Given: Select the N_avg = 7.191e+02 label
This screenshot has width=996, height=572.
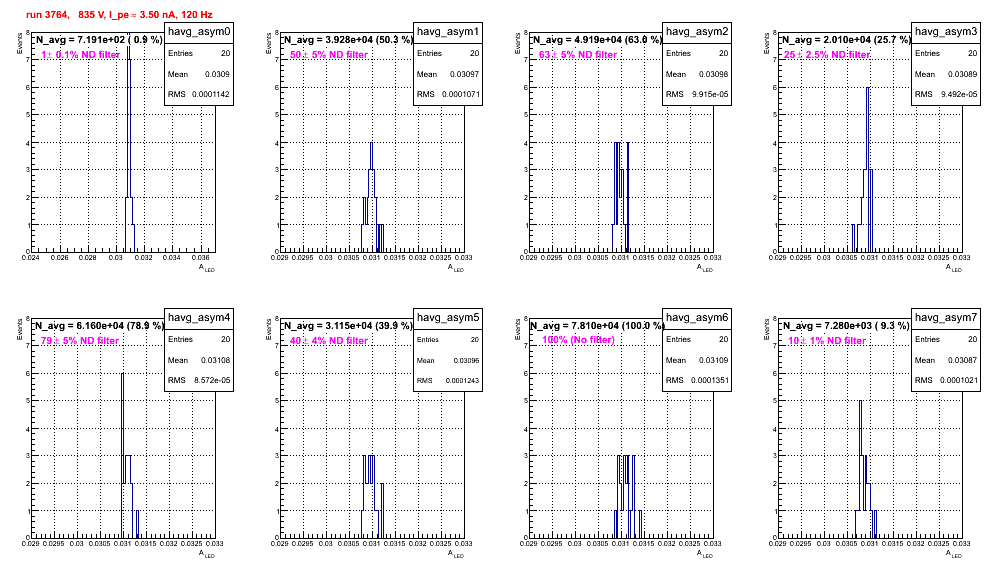Looking at the screenshot, I should pyautogui.click(x=98, y=40).
